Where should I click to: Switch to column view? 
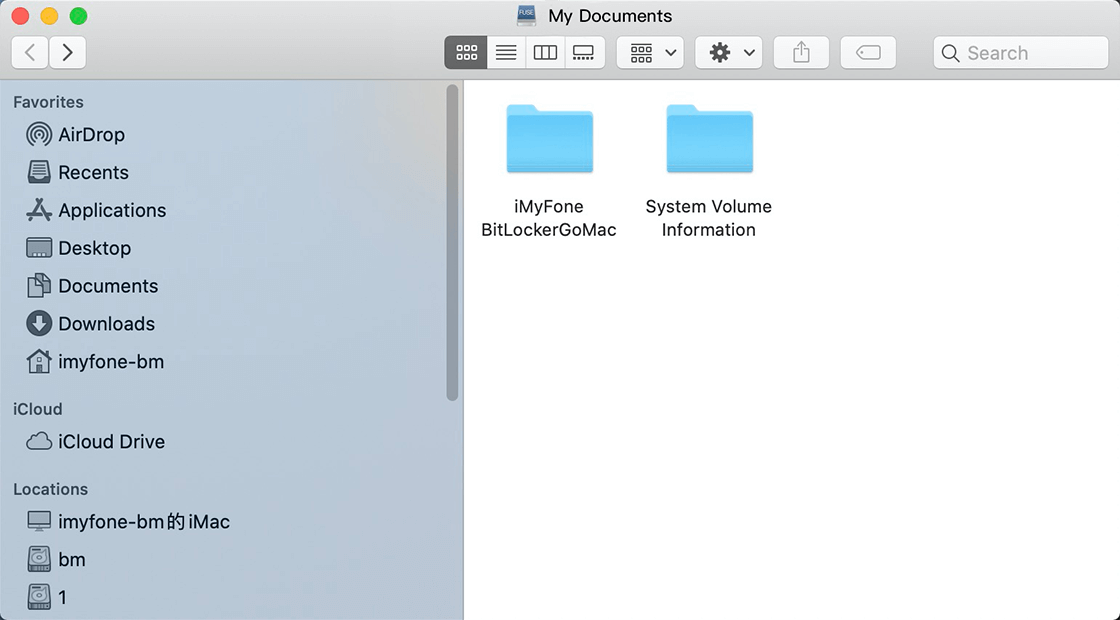545,52
